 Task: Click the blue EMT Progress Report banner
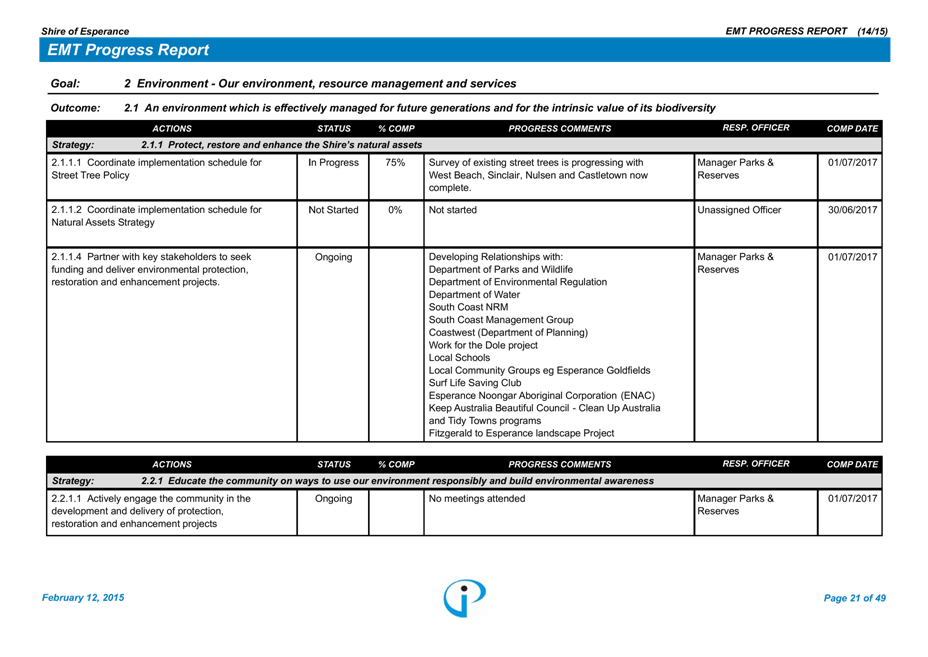point(465,50)
